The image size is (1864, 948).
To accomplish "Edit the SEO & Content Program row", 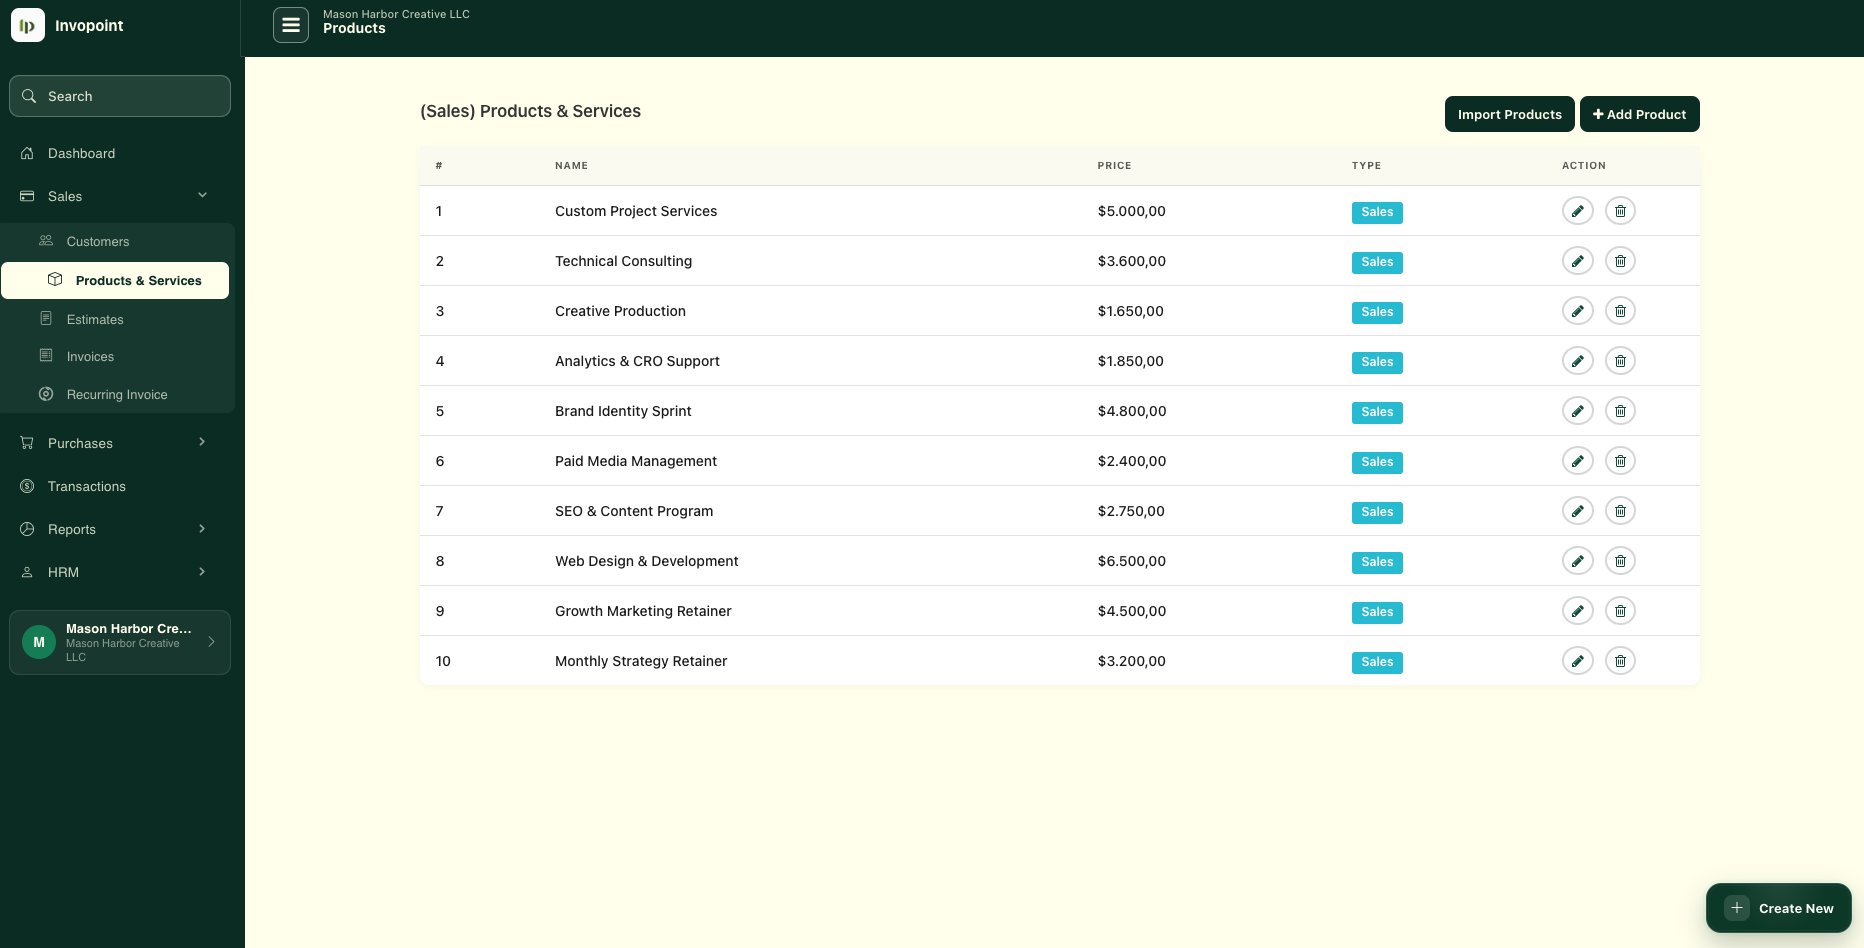I will [x=1577, y=511].
